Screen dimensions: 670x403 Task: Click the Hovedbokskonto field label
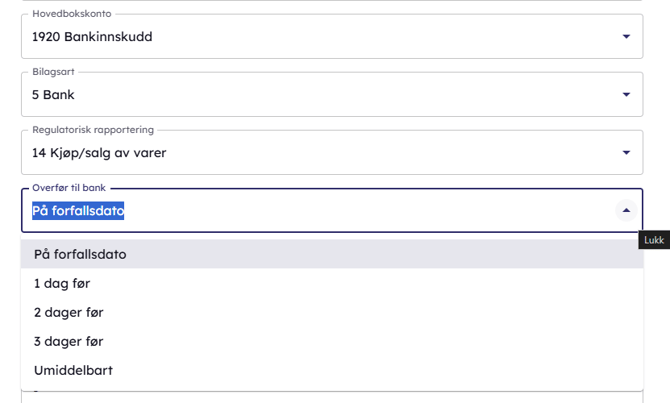click(72, 14)
